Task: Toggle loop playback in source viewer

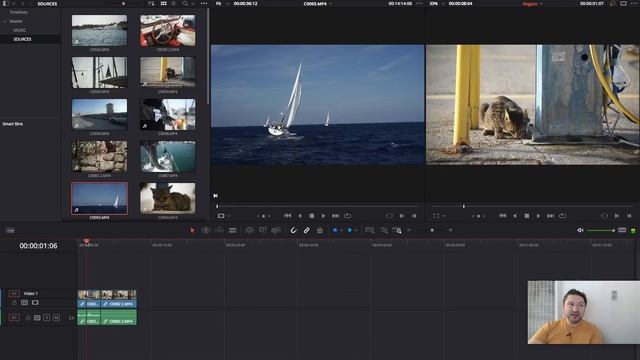Action: point(347,216)
